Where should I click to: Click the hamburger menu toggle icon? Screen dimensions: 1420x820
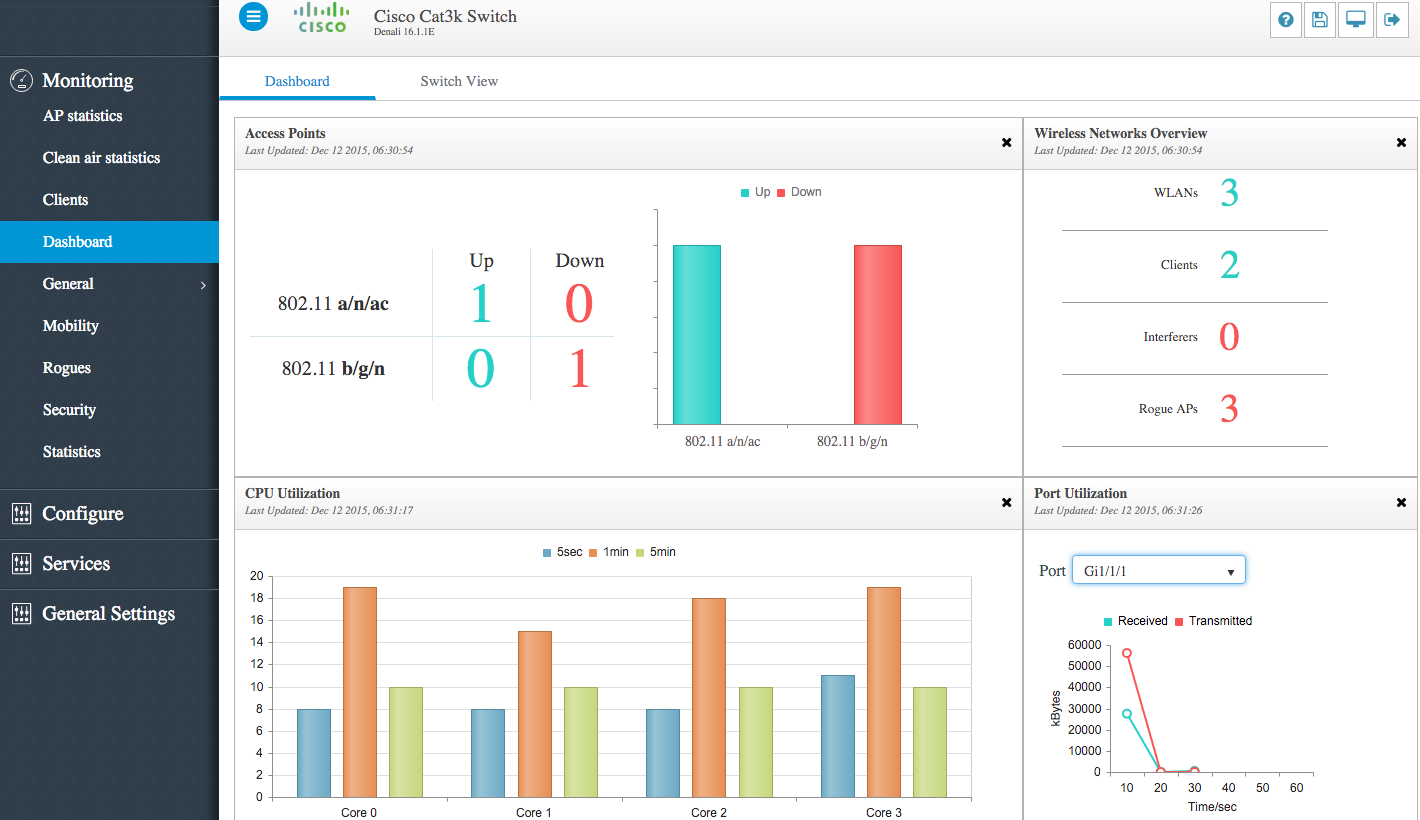pos(253,16)
